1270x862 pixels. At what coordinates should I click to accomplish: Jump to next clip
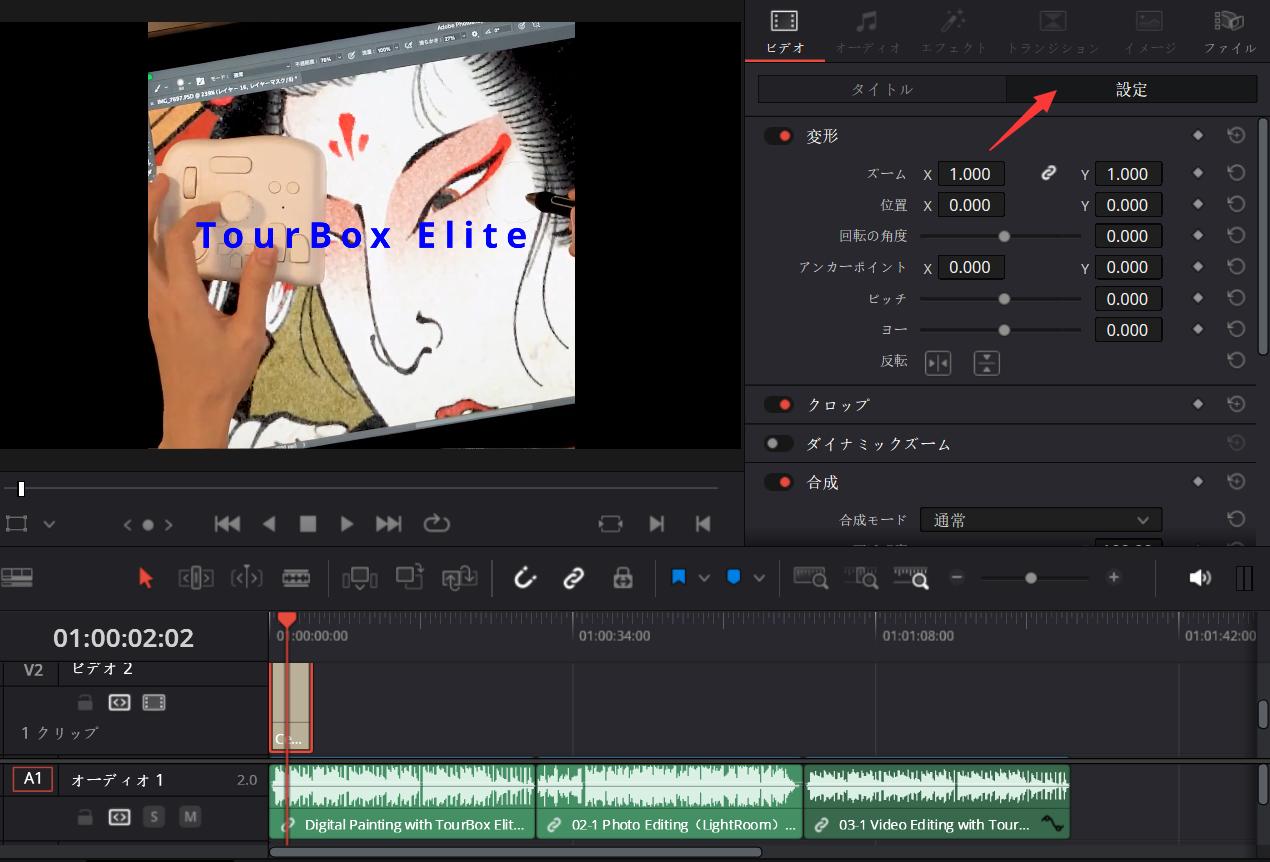click(x=657, y=524)
